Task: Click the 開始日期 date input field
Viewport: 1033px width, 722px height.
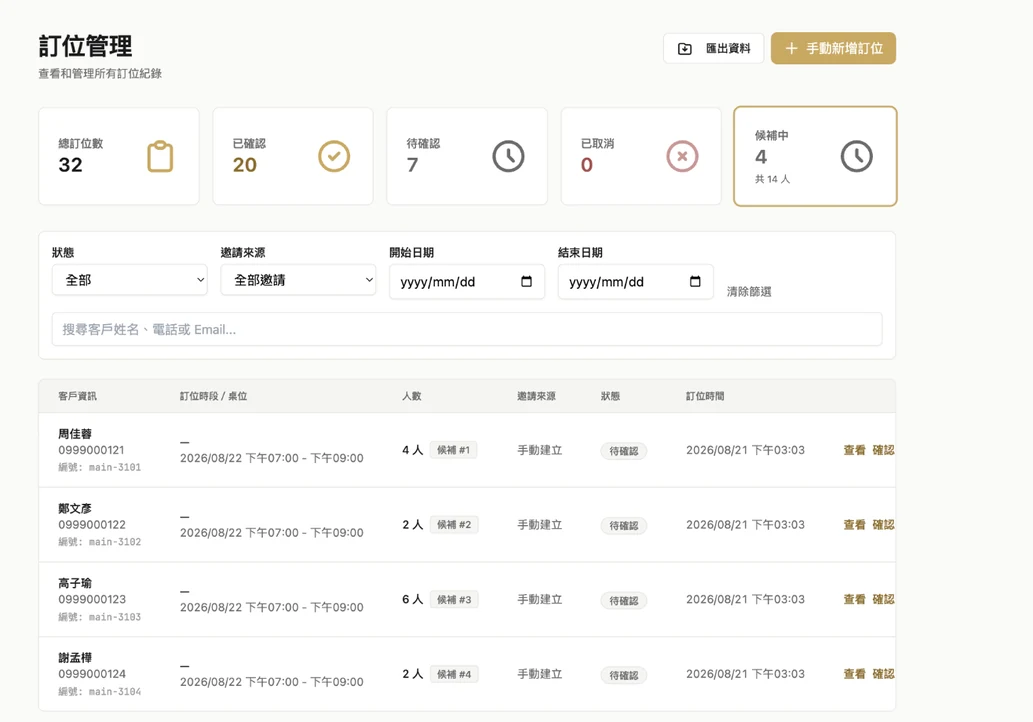Action: [x=467, y=282]
